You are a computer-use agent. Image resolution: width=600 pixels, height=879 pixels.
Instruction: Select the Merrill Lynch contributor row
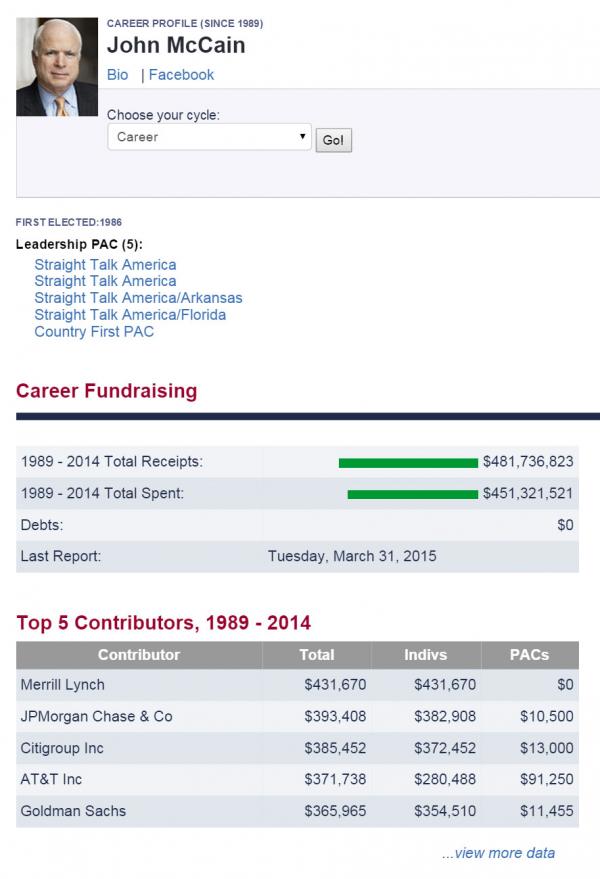(297, 684)
